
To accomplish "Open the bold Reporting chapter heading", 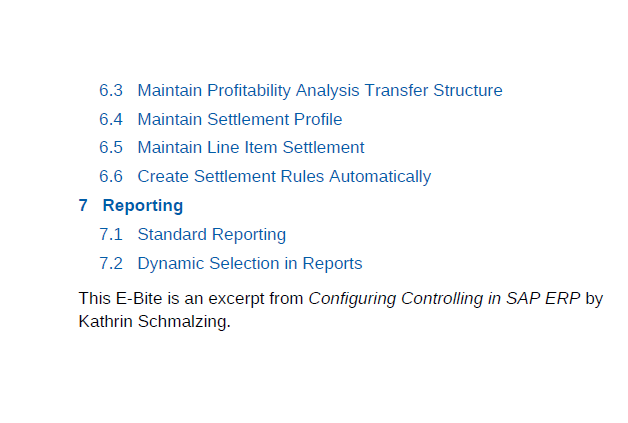I will click(x=143, y=206).
